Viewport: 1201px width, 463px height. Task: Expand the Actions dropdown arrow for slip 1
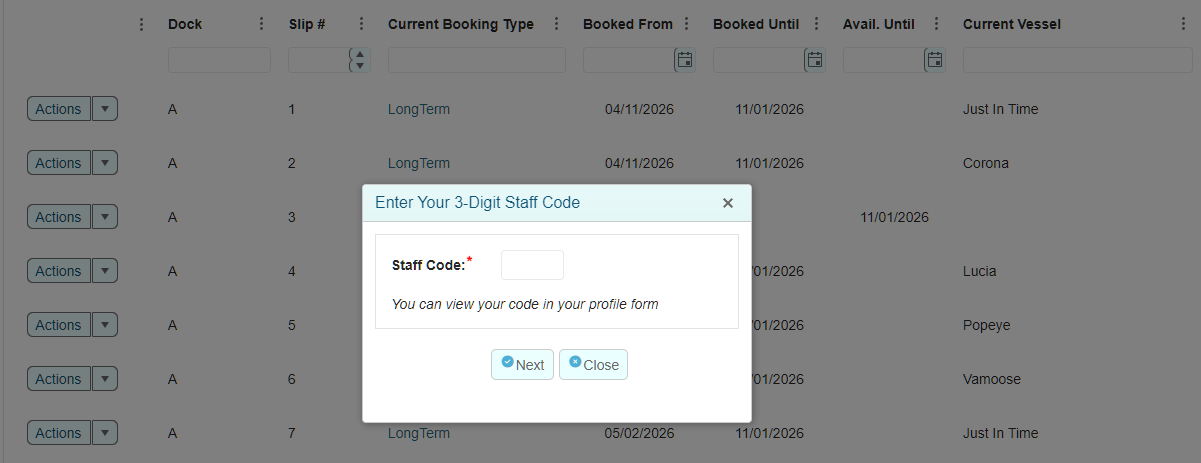[105, 109]
